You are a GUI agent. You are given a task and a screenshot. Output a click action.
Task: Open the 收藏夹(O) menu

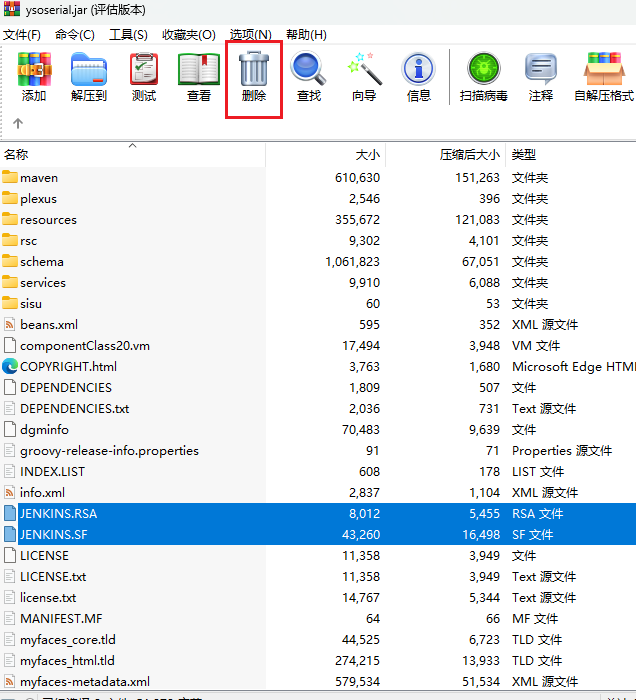point(189,34)
